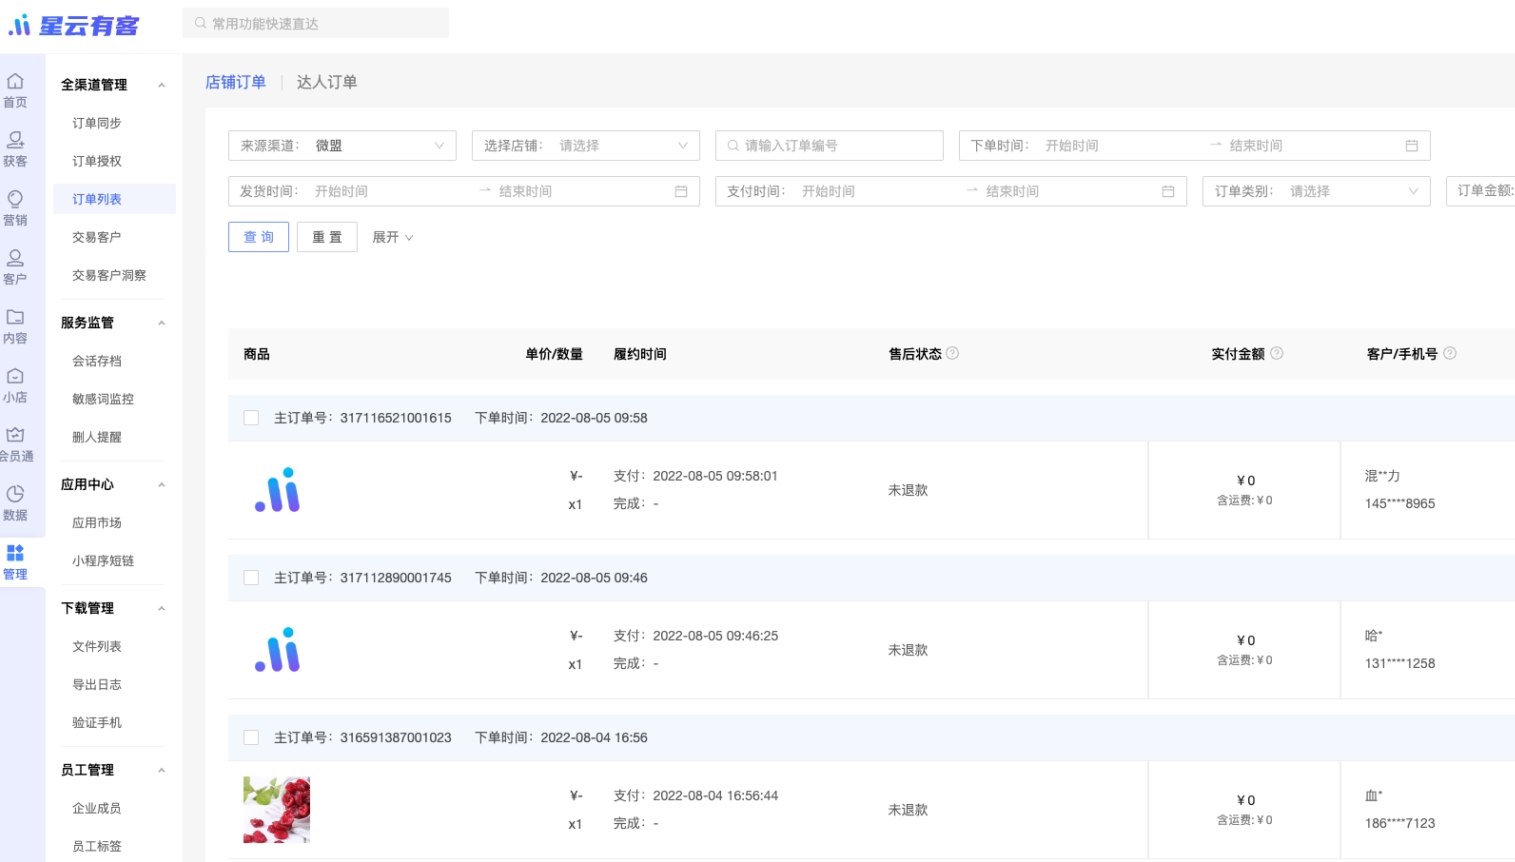The height and width of the screenshot is (862, 1515).
Task: Check the box for order 317116521001615
Action: pyautogui.click(x=251, y=418)
